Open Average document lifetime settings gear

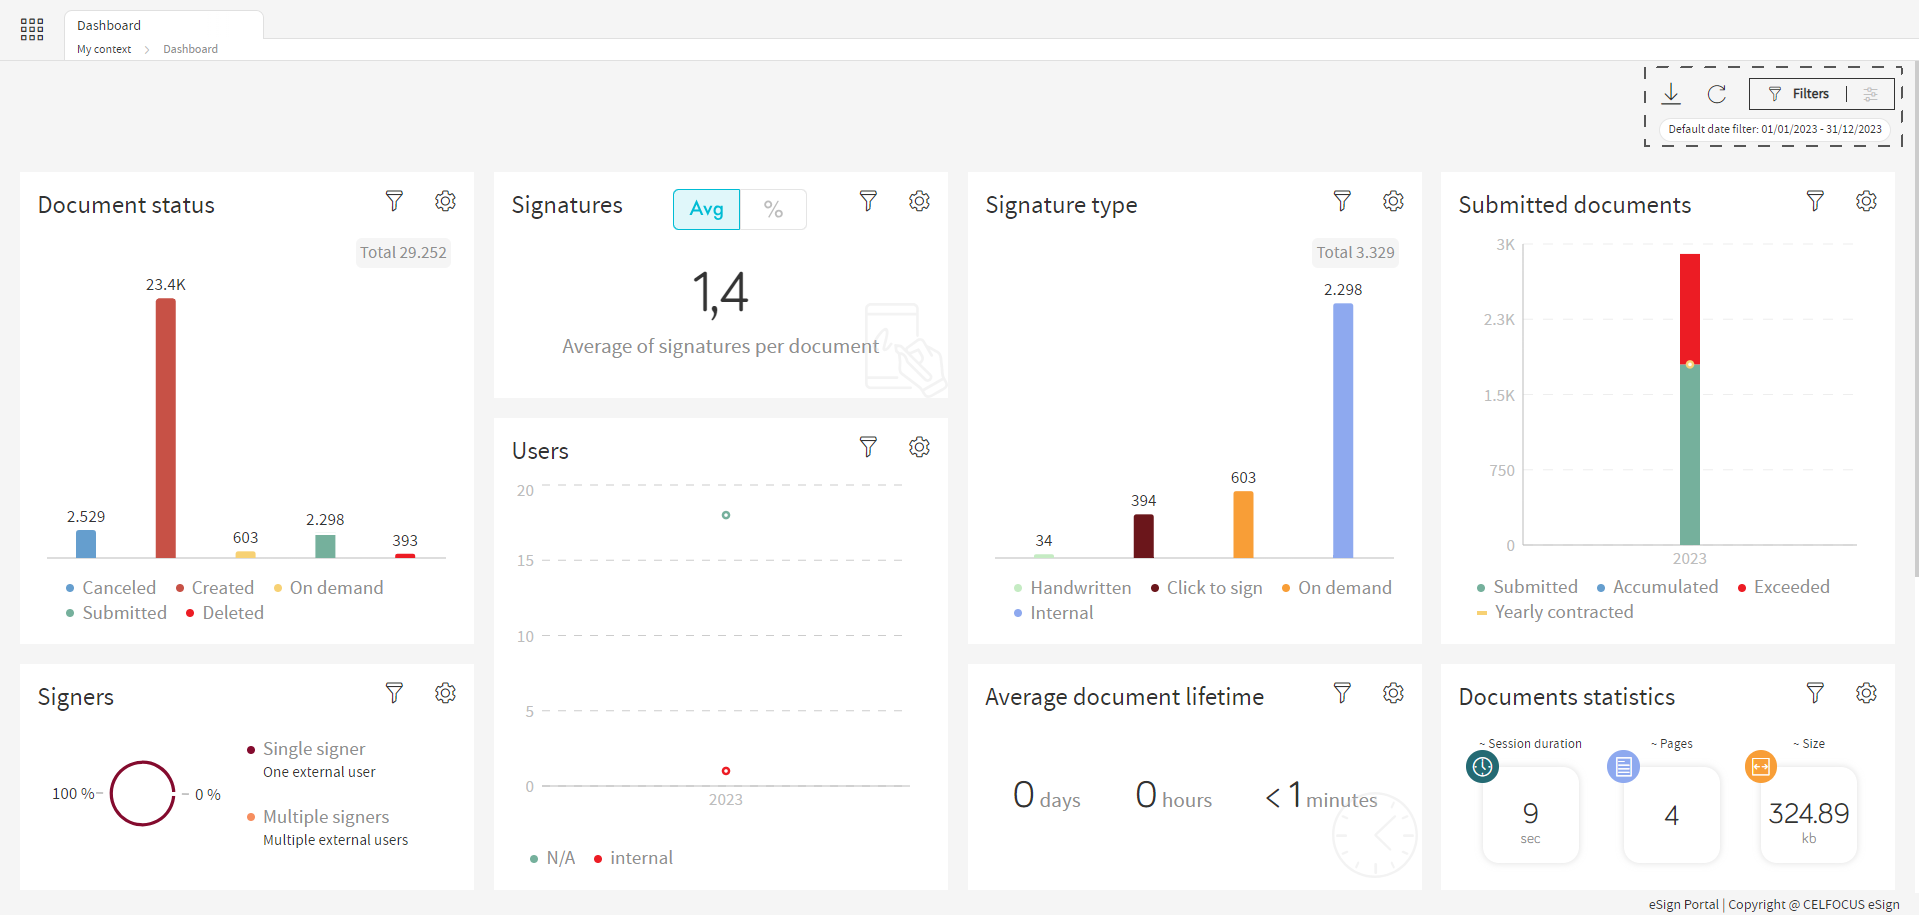(x=1393, y=693)
